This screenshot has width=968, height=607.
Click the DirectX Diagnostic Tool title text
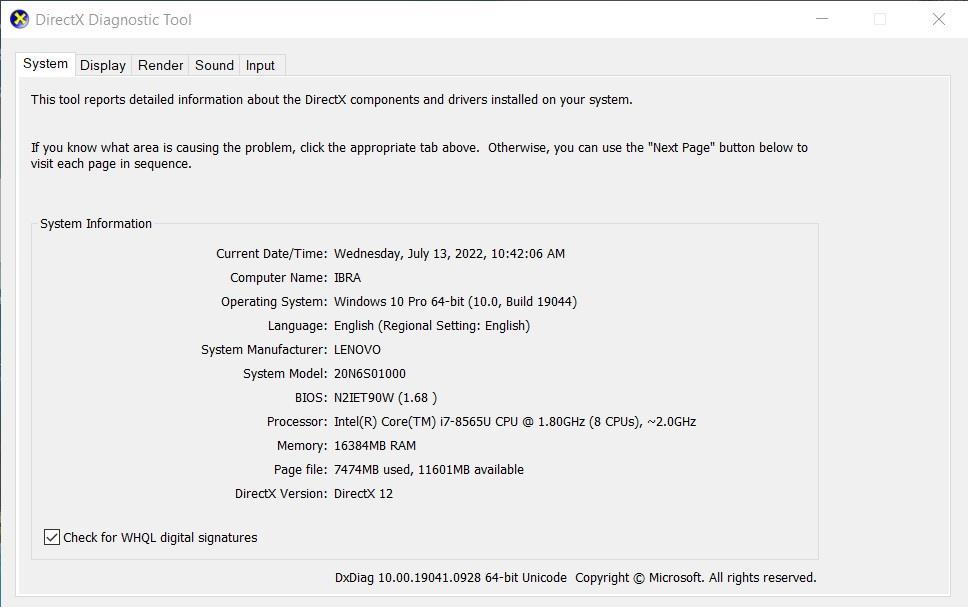114,20
